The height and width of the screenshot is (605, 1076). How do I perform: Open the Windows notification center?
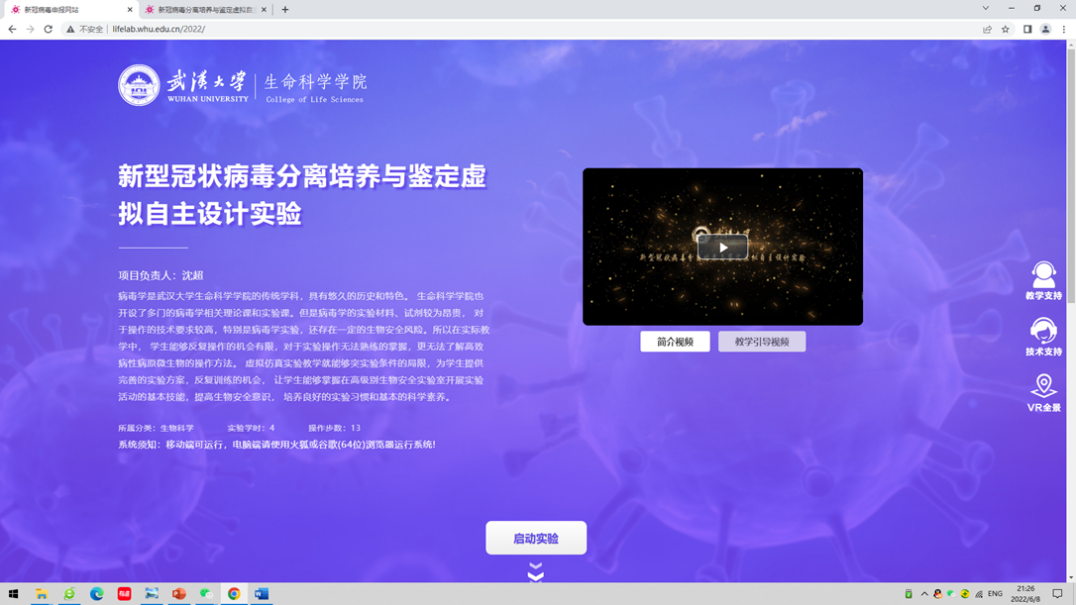click(x=1057, y=593)
